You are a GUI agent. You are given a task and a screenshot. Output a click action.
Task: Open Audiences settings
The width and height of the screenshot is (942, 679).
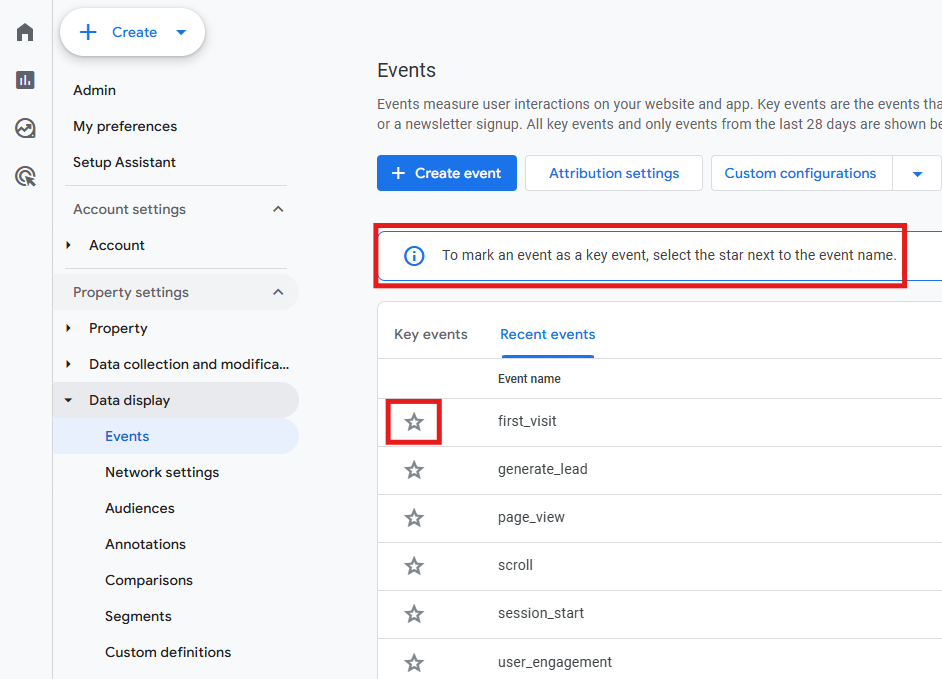tap(140, 508)
